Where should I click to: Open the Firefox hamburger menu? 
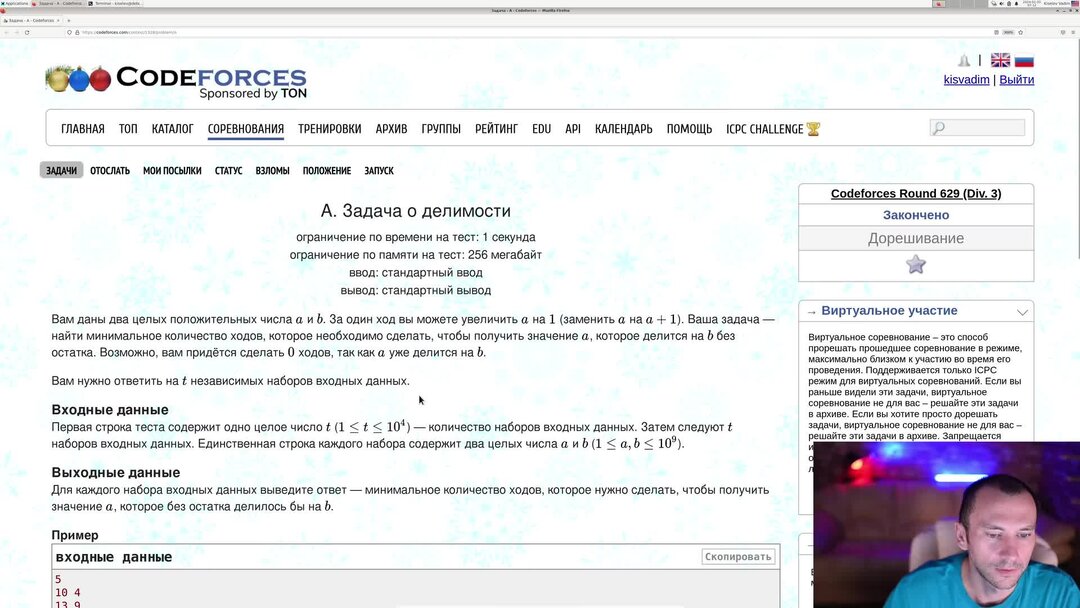click(1073, 32)
